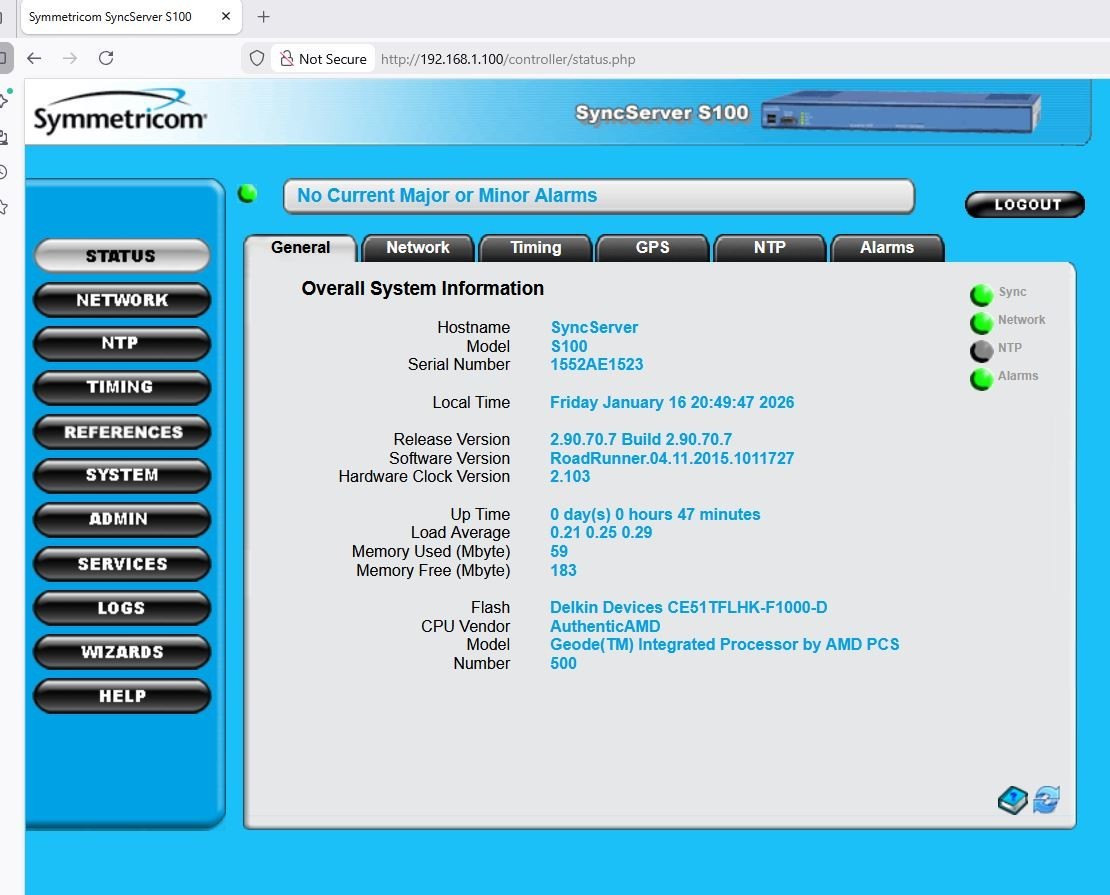Click the shield tracking protection icon
Viewport: 1110px width, 895px height.
pos(257,58)
